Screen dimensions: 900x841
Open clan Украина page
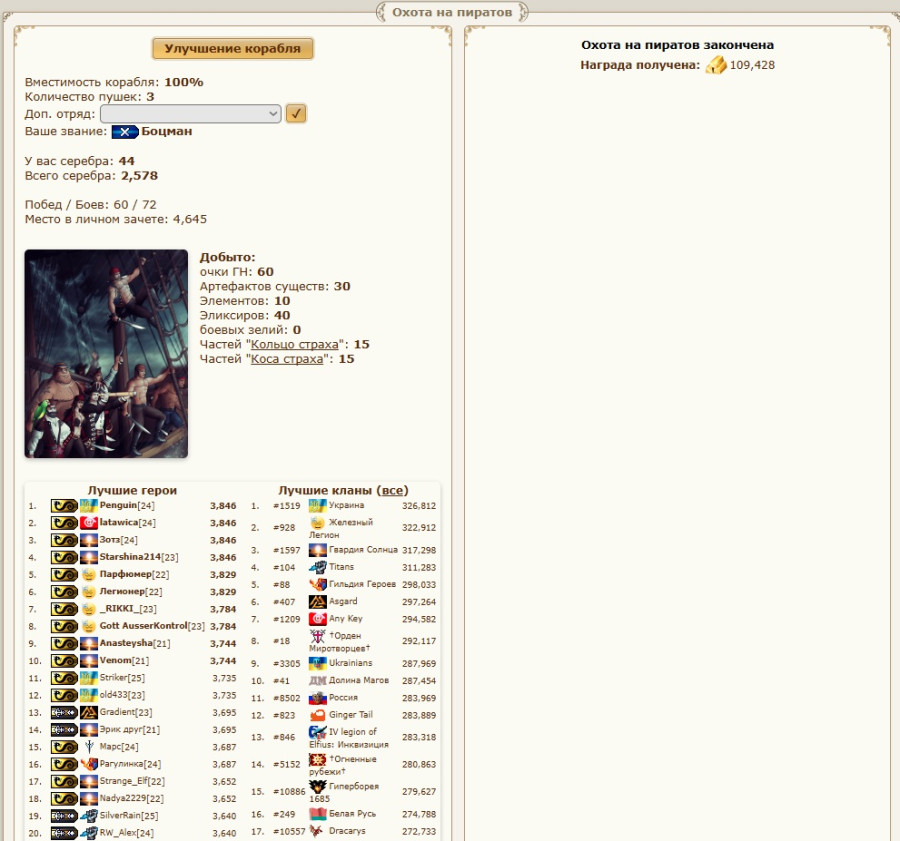click(346, 505)
